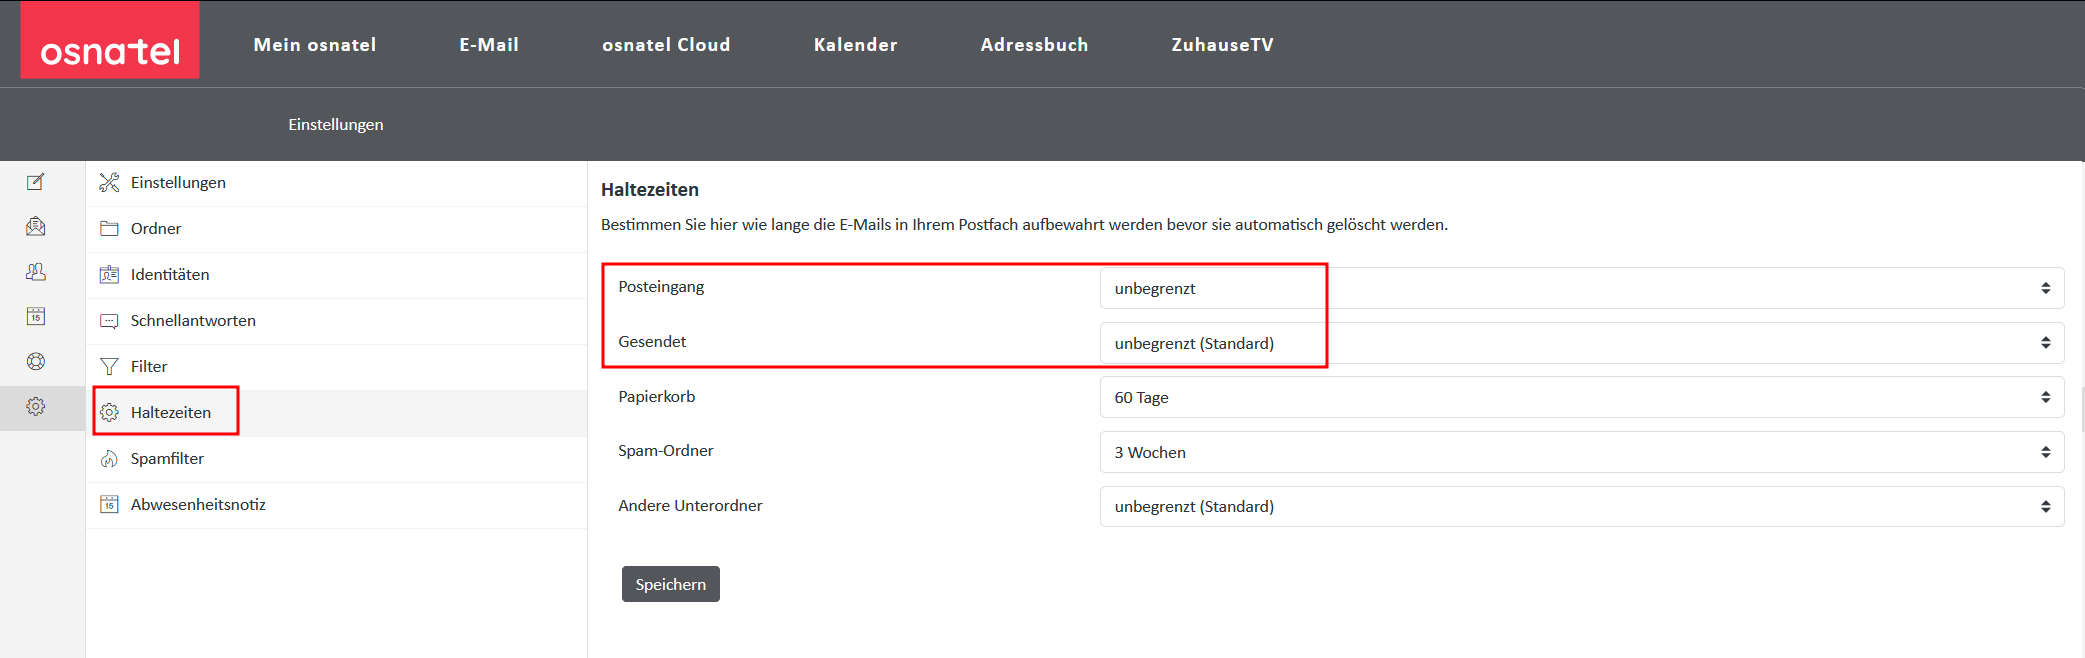Go to osnatel Cloud in top navigation
The height and width of the screenshot is (658, 2085).
click(x=666, y=45)
